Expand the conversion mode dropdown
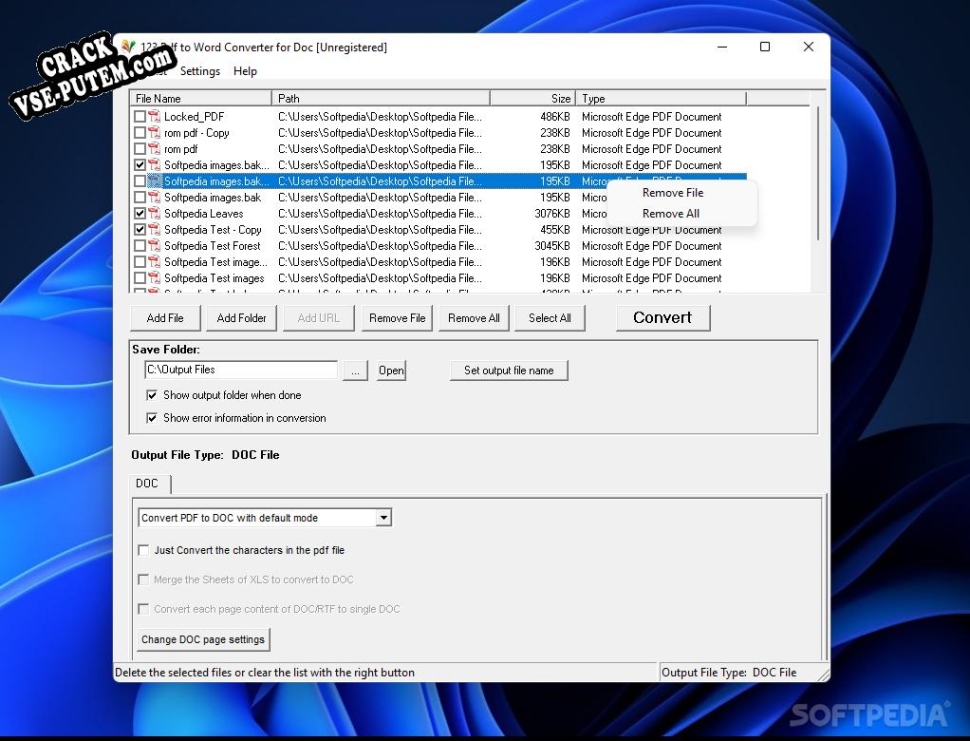The width and height of the screenshot is (970, 741). click(x=383, y=518)
